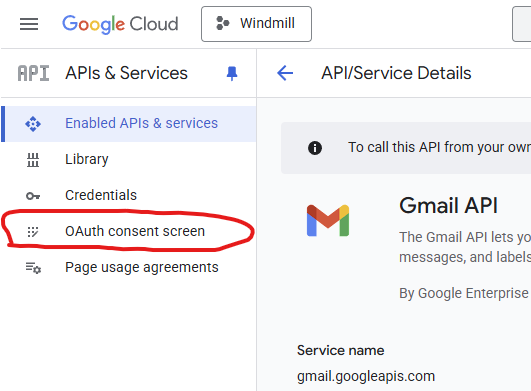Click the cut-off button at top right

click(x=522, y=24)
